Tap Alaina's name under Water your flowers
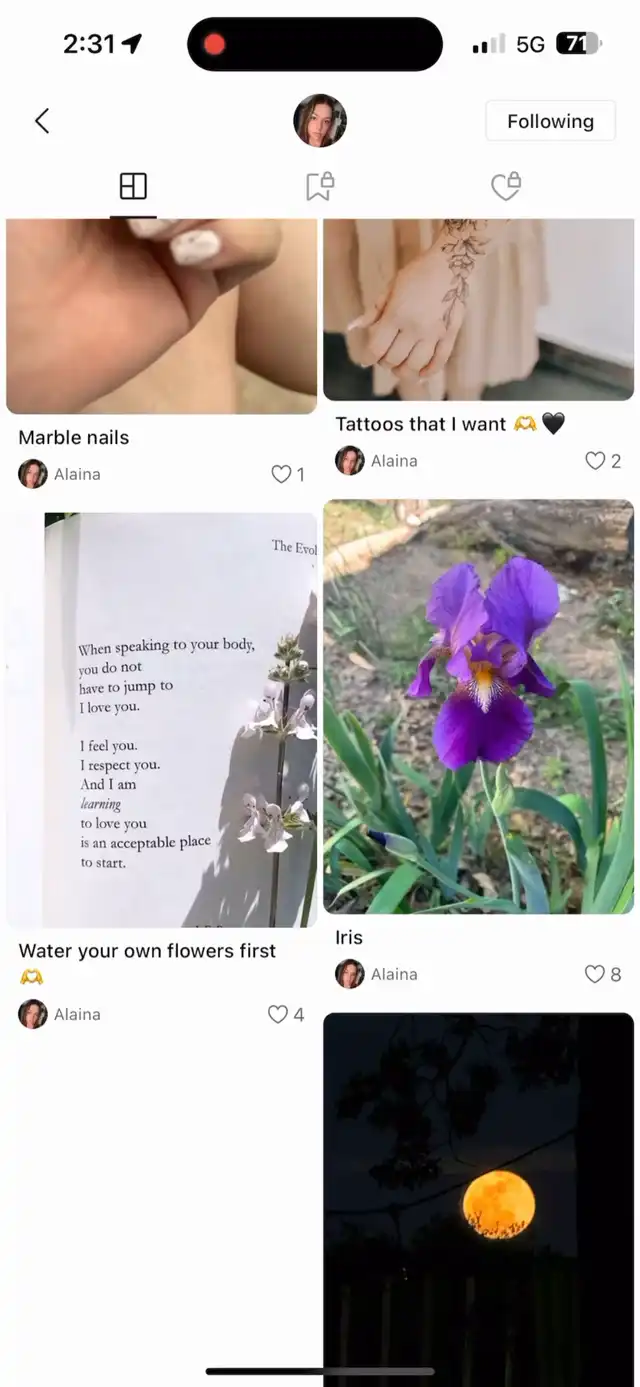The width and height of the screenshot is (640, 1387). [77, 1014]
